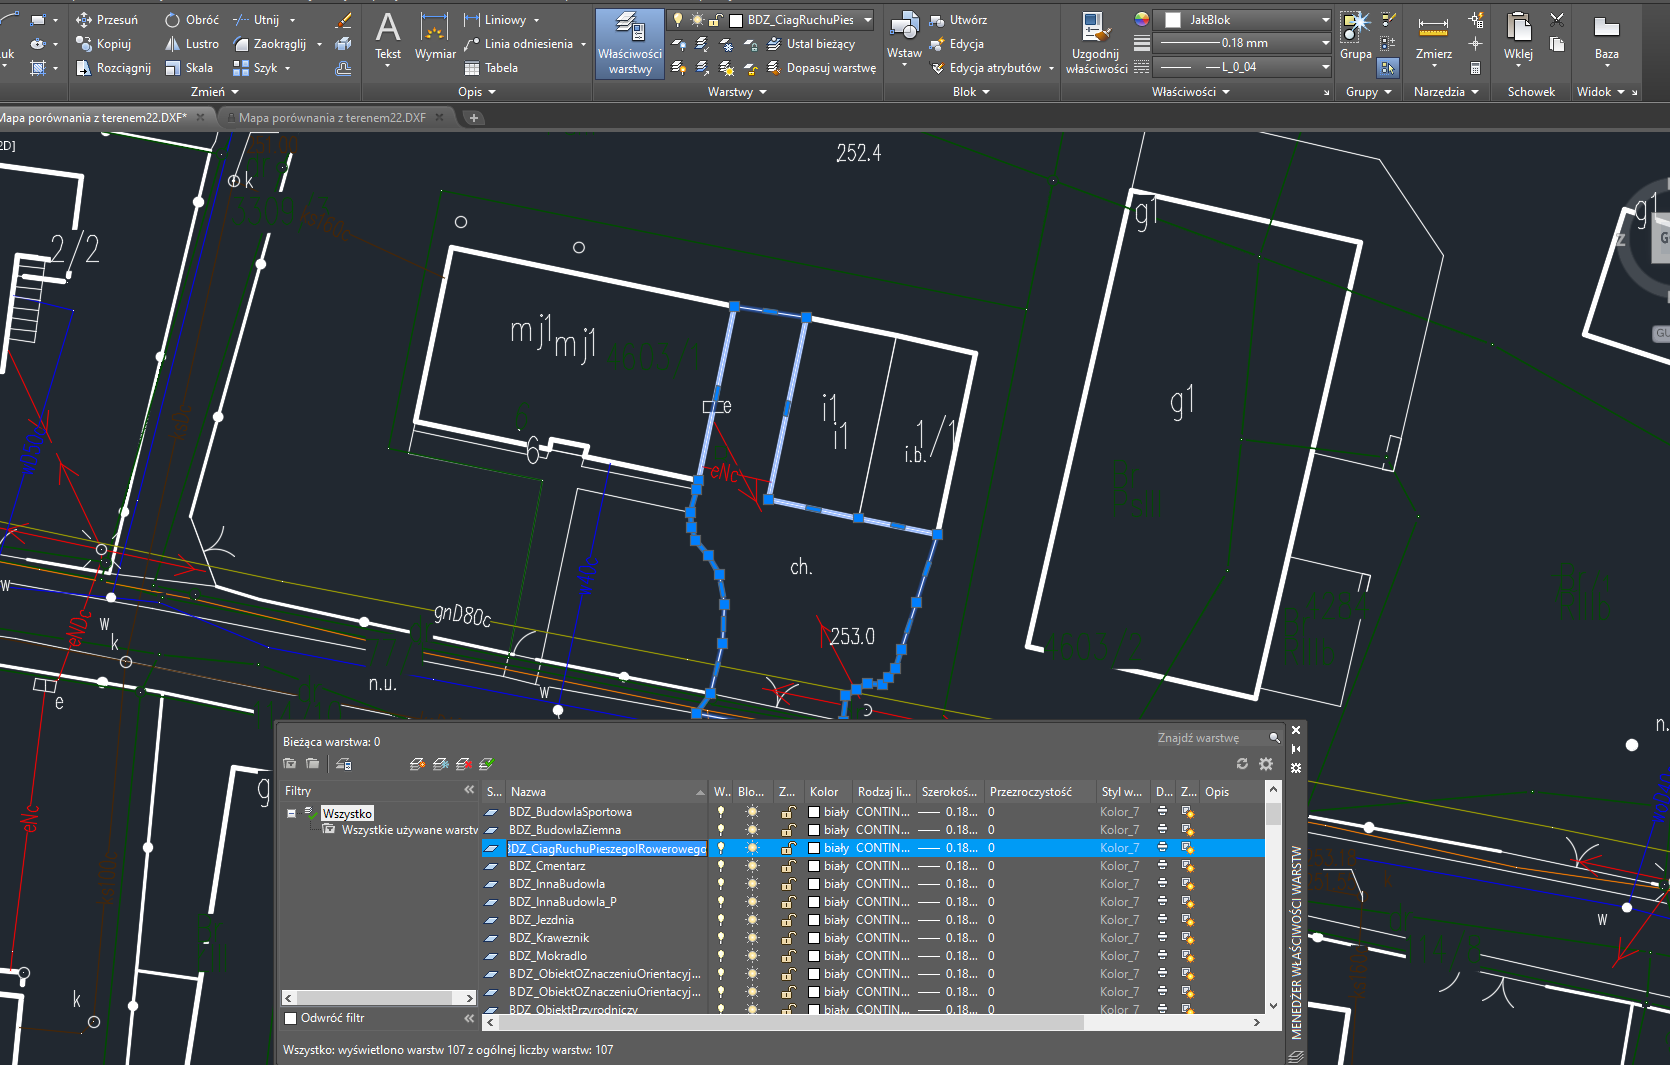Image resolution: width=1670 pixels, height=1065 pixels.
Task: Switch to second Mapa porównania DXF tab
Action: click(333, 118)
